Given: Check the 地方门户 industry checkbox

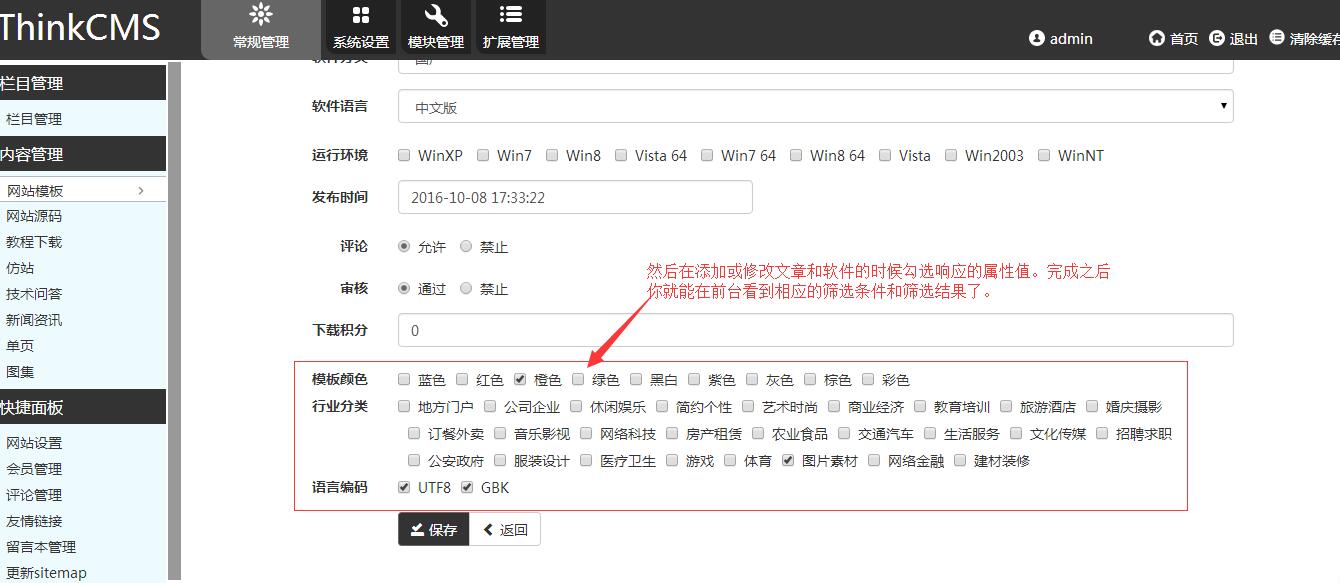Looking at the screenshot, I should point(404,406).
